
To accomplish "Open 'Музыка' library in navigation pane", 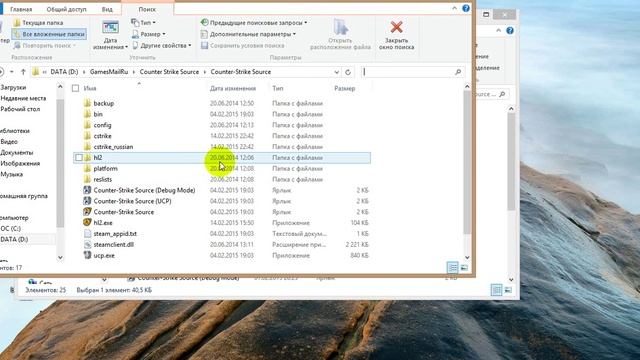I will 11,174.
